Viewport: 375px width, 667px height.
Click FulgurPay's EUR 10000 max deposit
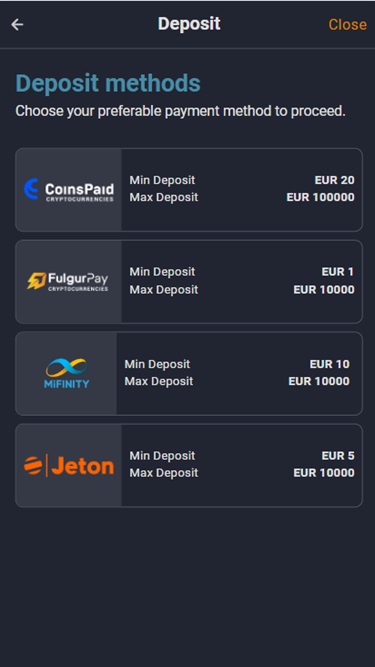coord(324,290)
